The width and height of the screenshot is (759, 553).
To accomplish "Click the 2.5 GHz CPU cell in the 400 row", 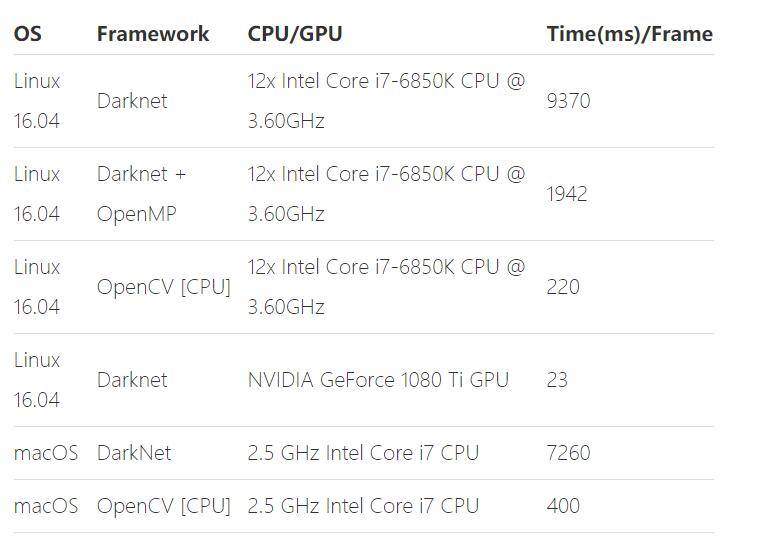I will pyautogui.click(x=363, y=506).
